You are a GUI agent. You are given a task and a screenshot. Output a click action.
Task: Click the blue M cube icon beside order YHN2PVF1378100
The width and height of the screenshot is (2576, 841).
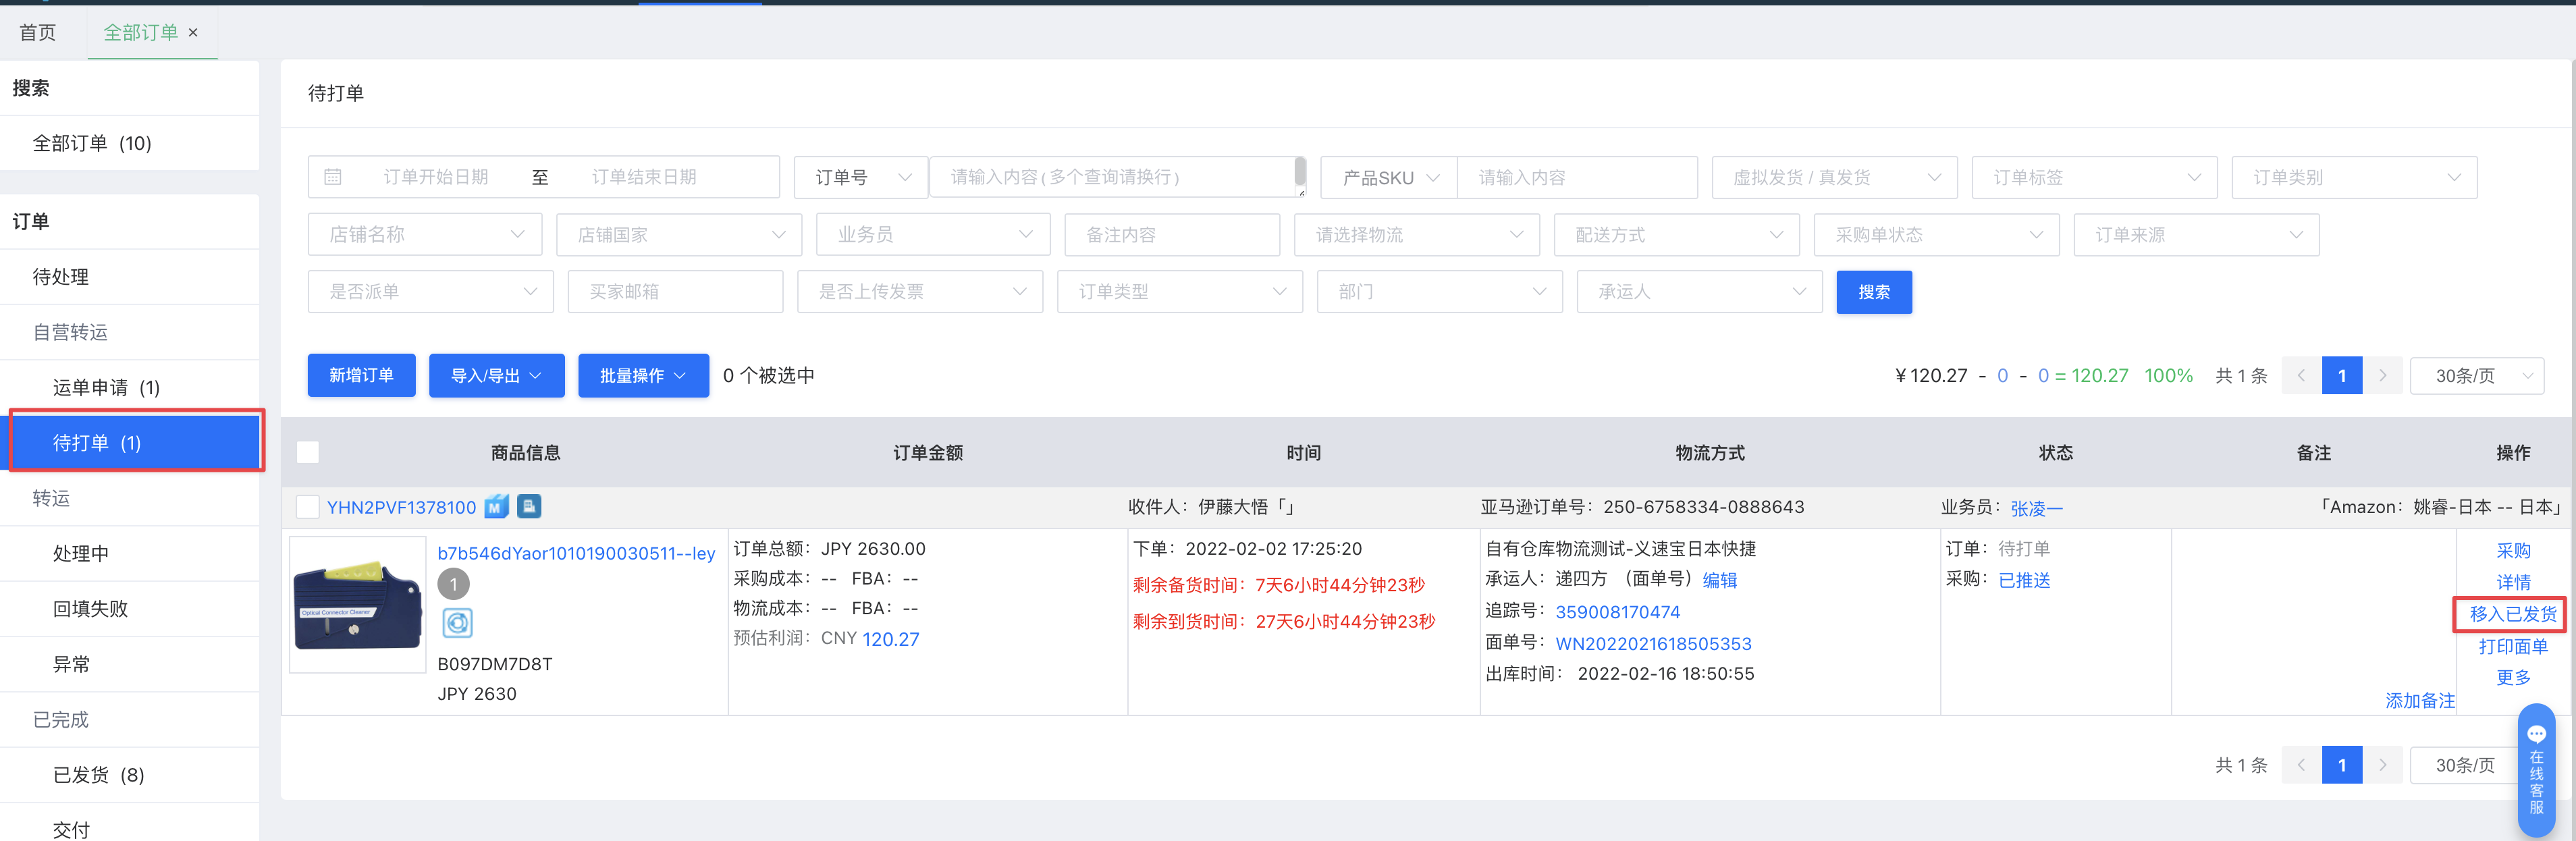pos(496,507)
